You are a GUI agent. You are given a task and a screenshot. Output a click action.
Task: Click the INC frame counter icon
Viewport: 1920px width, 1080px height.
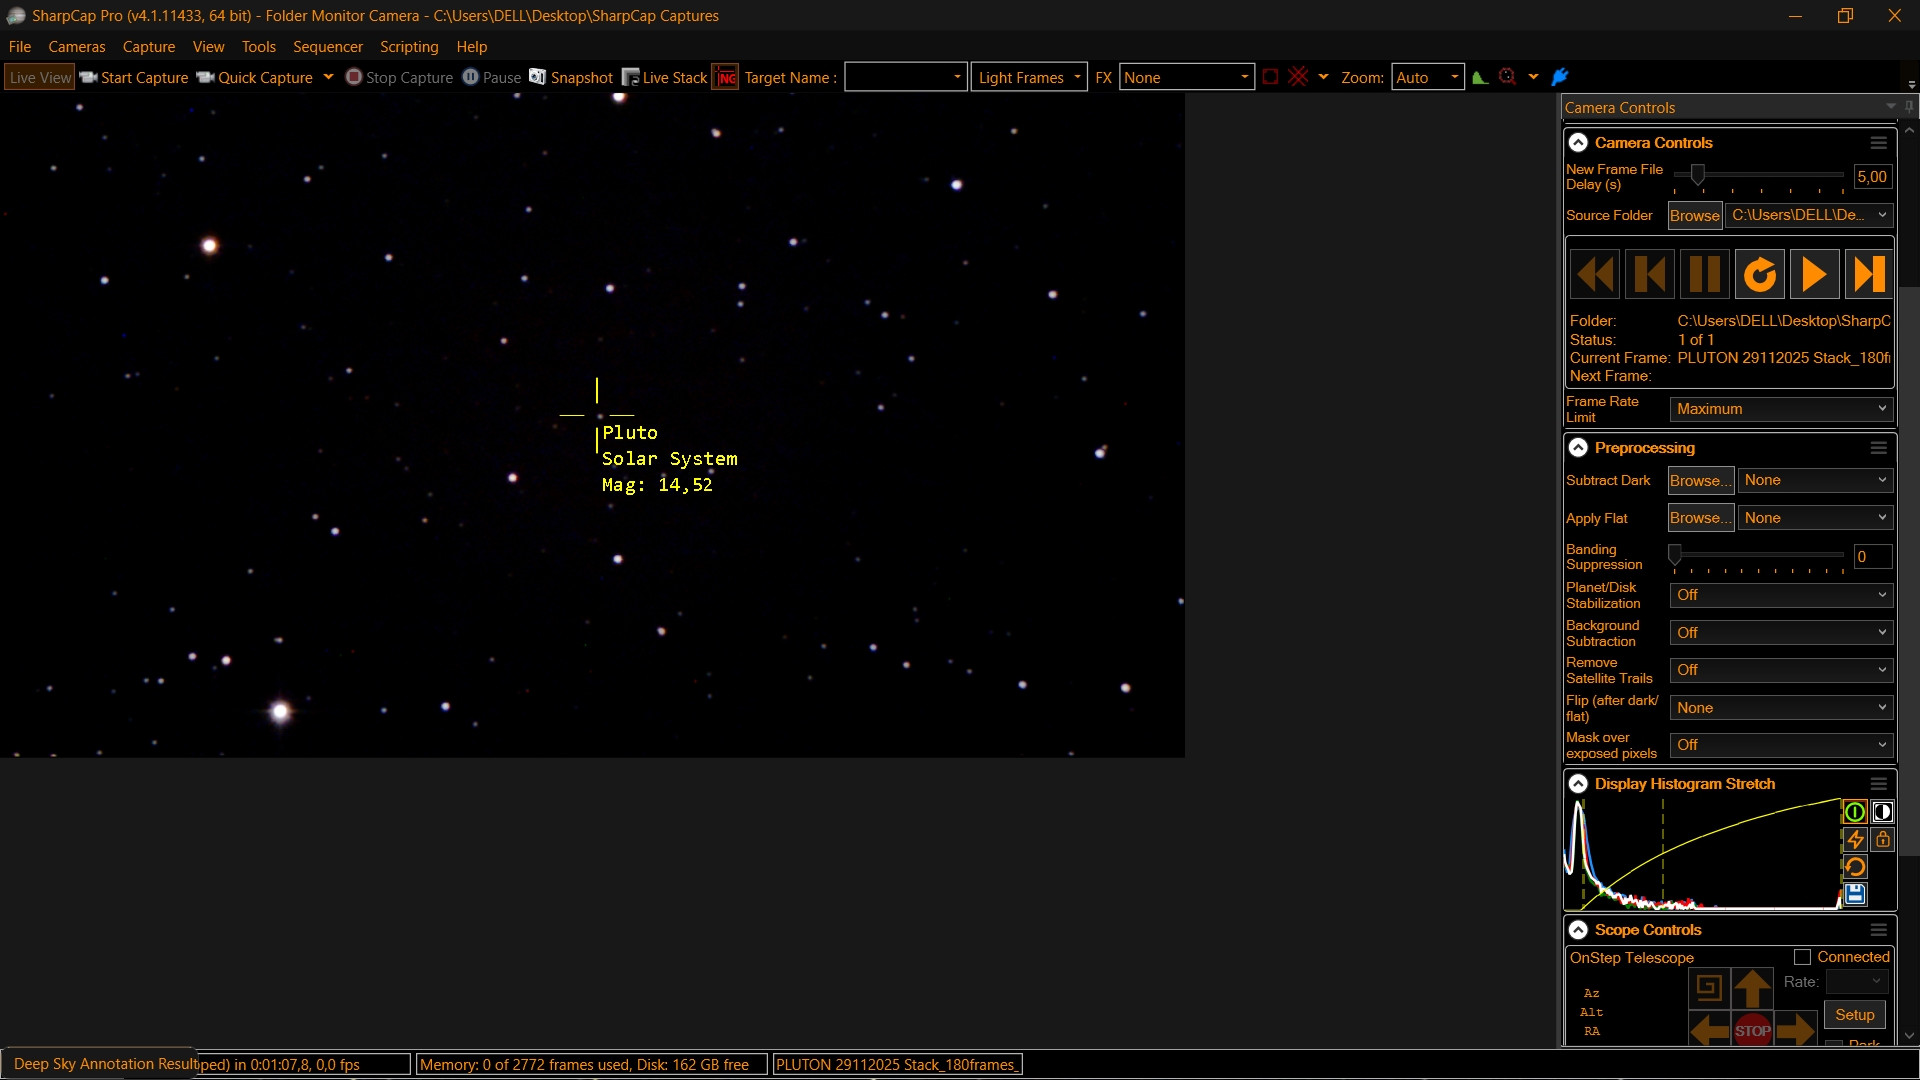point(726,78)
